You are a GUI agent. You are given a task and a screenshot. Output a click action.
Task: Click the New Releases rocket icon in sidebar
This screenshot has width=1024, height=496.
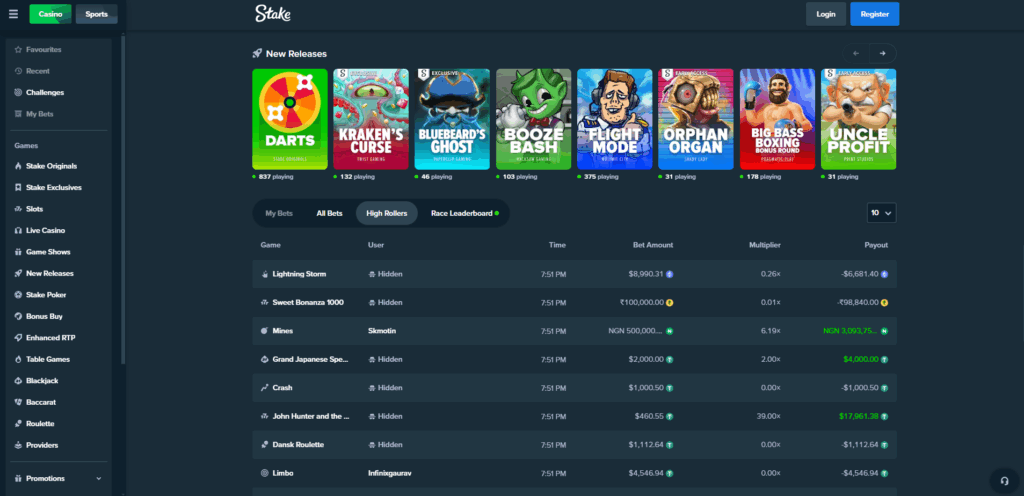18,273
